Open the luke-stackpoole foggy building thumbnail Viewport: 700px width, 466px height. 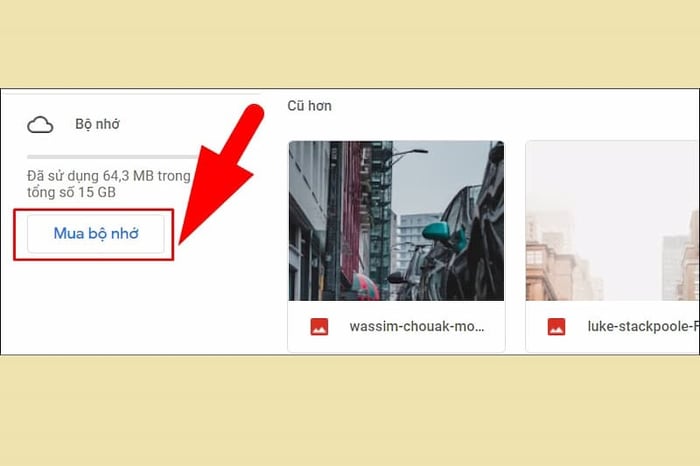point(612,221)
